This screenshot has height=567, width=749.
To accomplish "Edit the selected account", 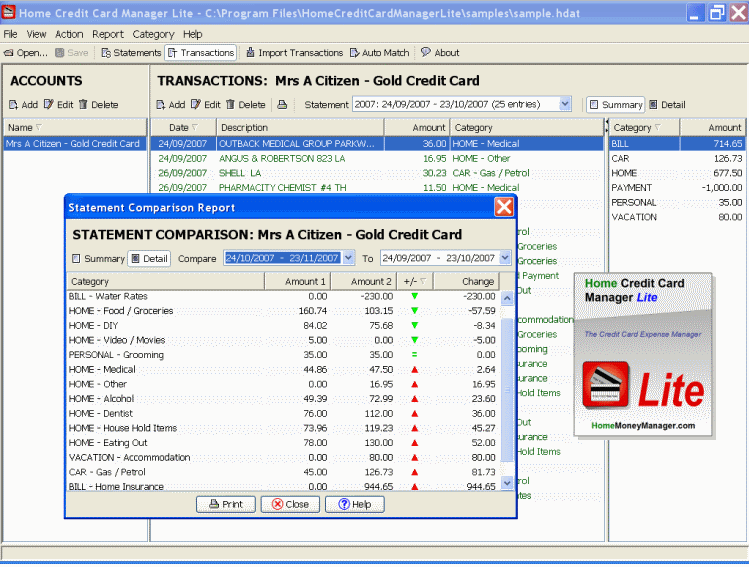I will 58,105.
